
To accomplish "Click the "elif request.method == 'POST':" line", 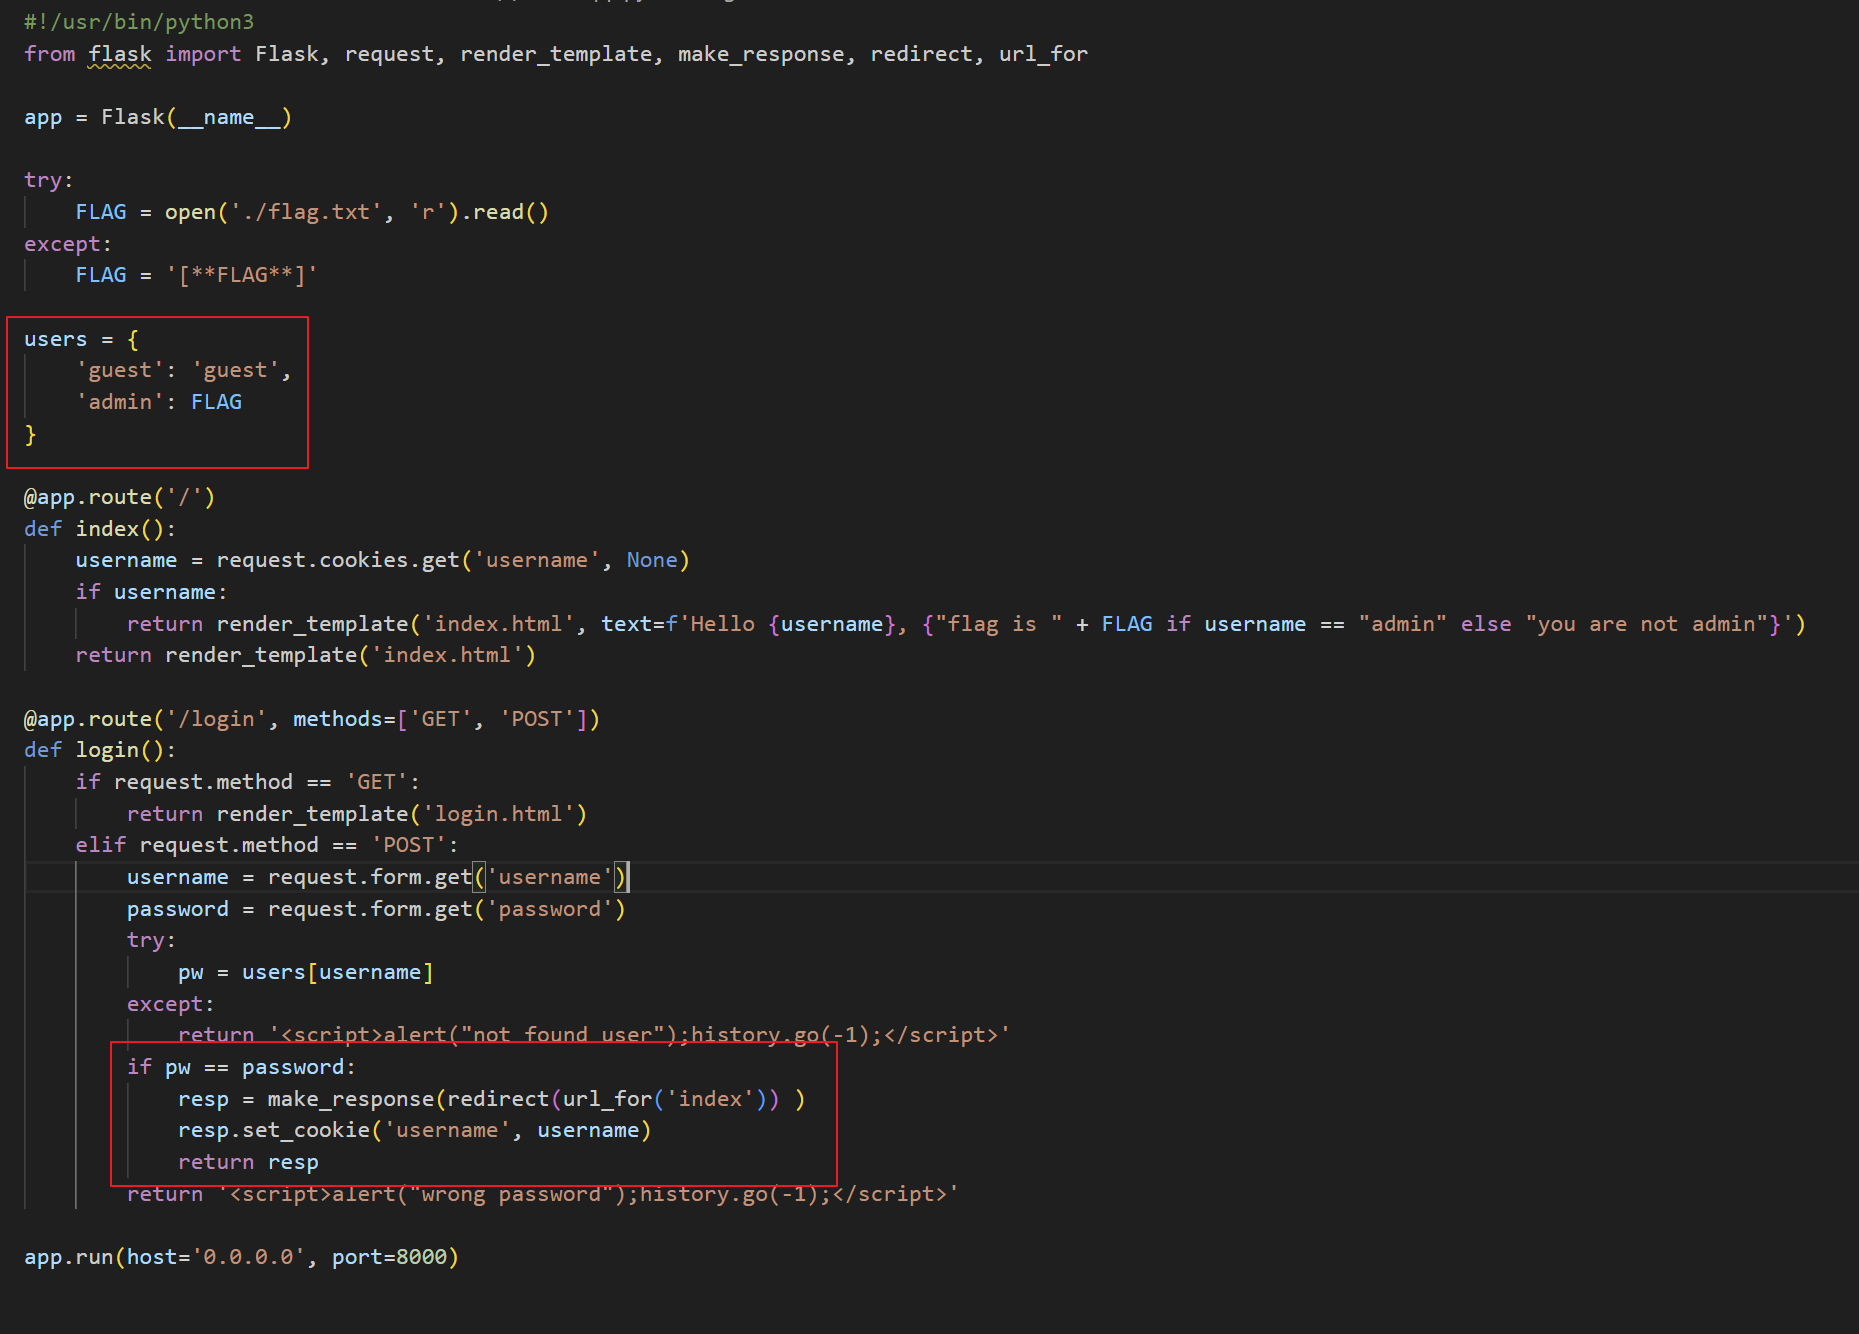I will [267, 845].
